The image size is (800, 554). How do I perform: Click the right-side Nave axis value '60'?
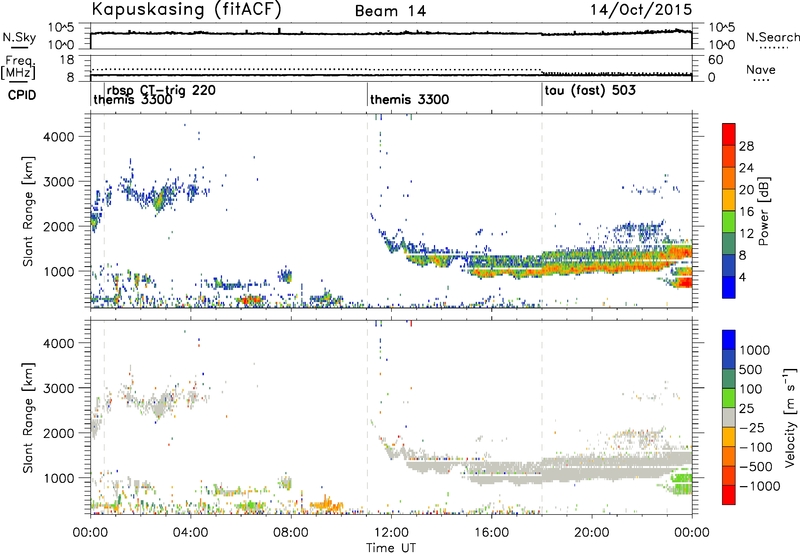click(715, 60)
